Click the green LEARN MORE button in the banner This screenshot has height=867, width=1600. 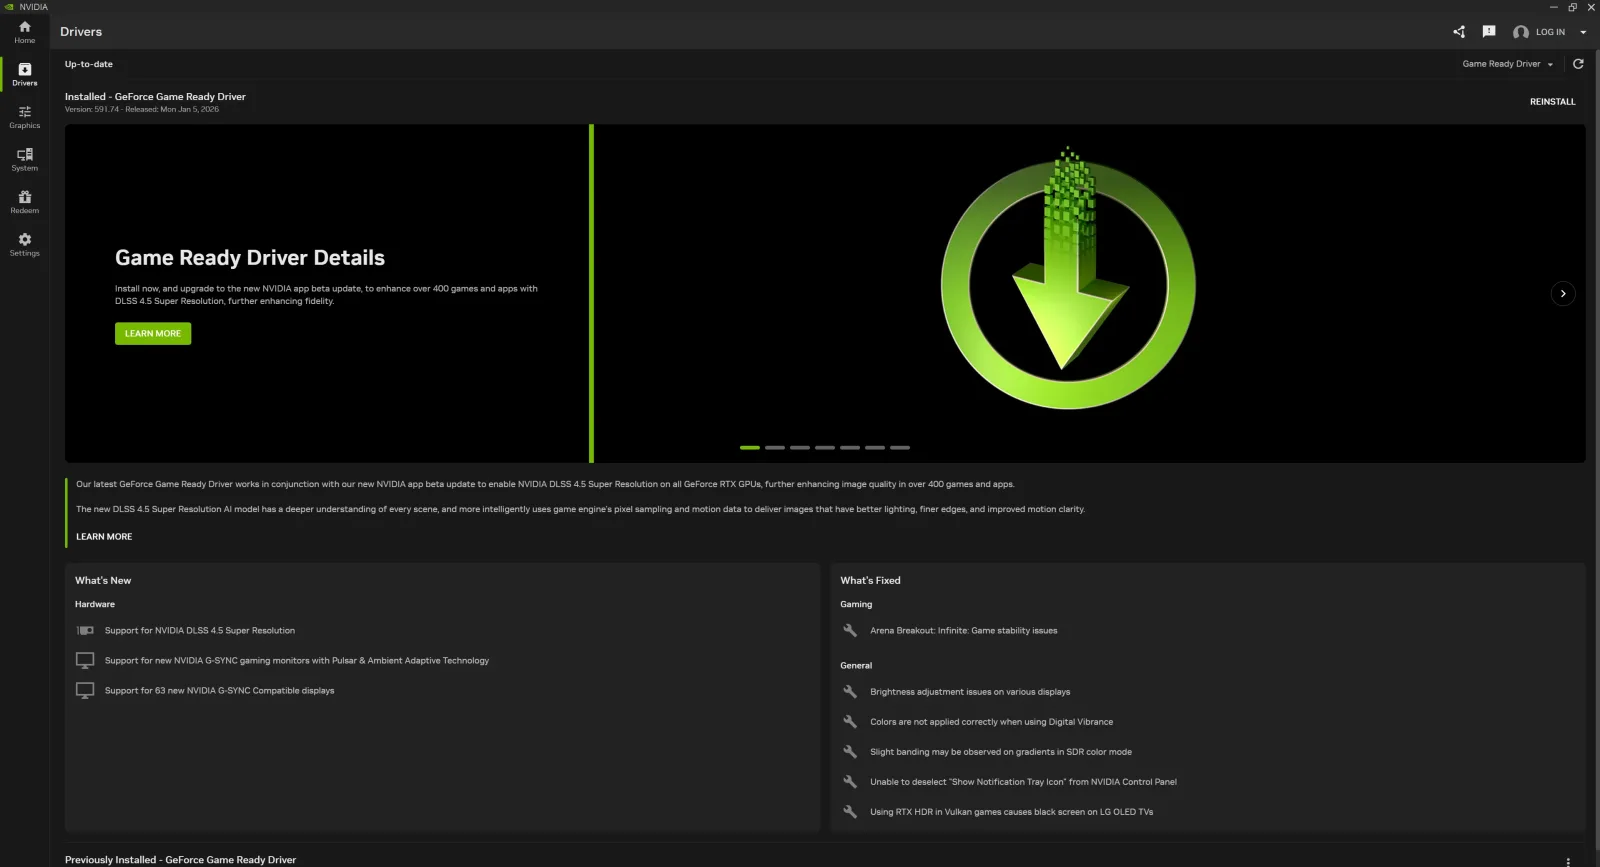[153, 334]
